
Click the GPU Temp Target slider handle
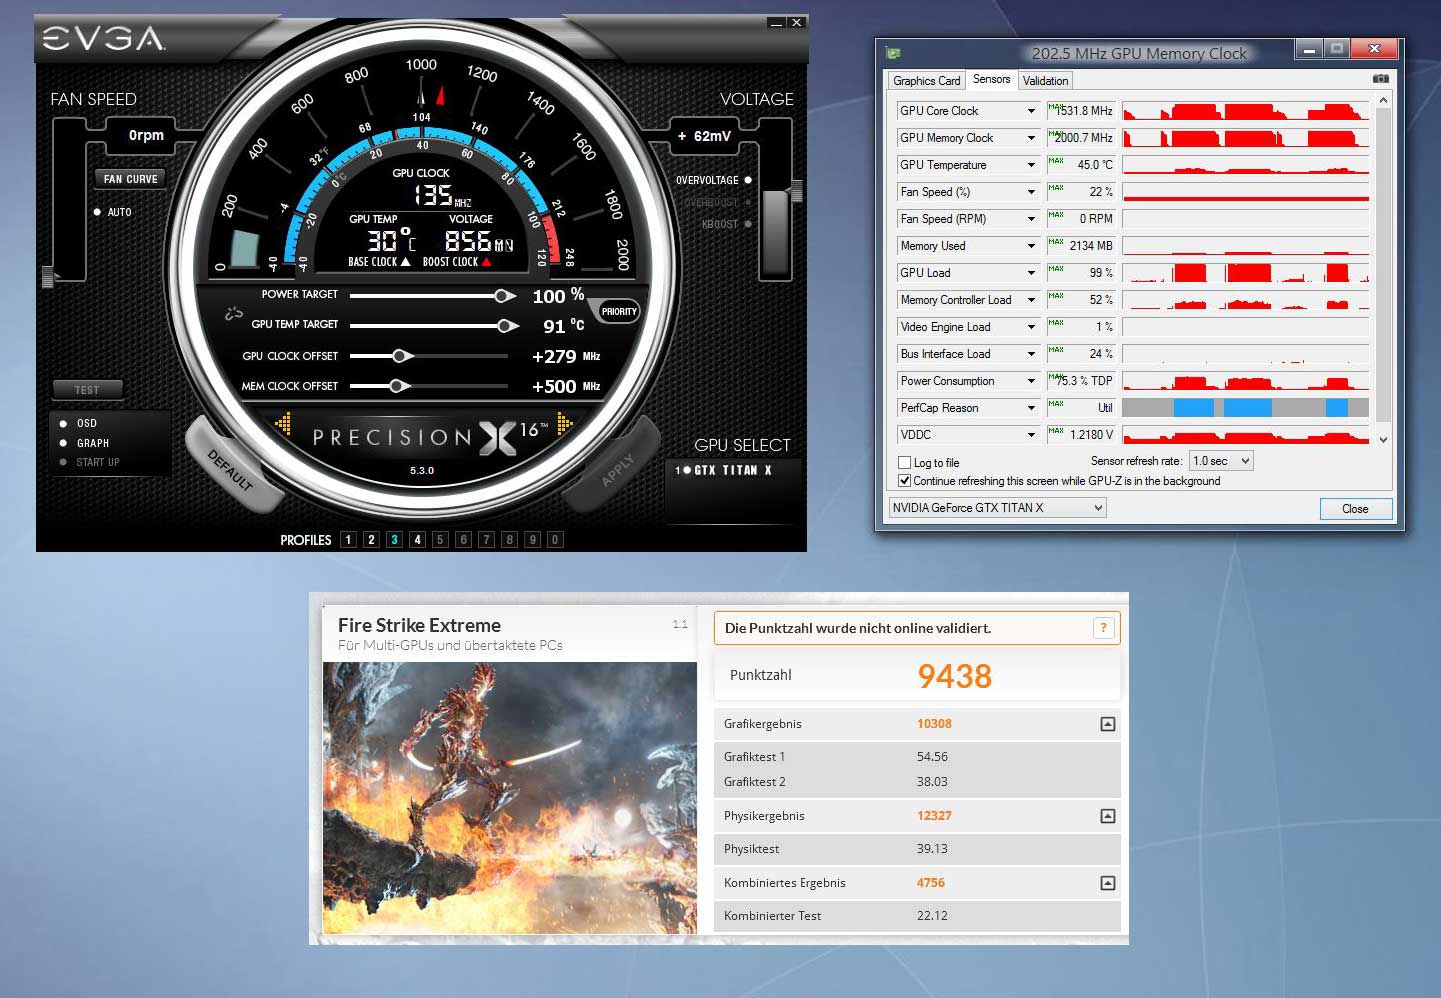tap(508, 326)
